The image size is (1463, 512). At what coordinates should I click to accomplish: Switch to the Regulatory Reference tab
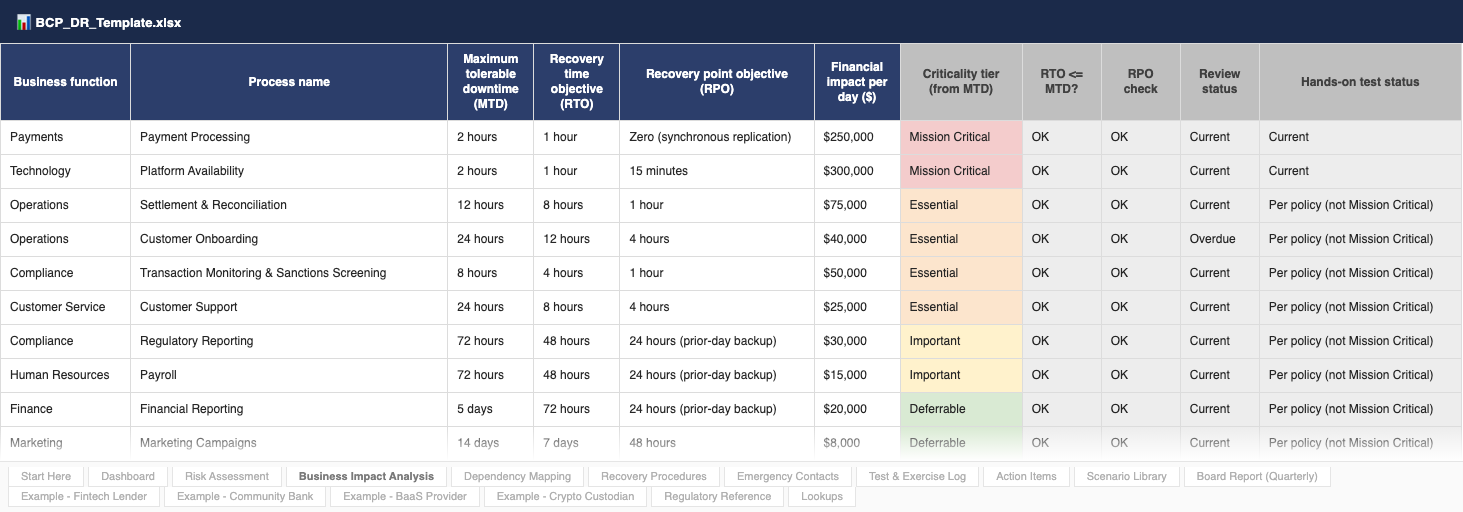[x=717, y=496]
